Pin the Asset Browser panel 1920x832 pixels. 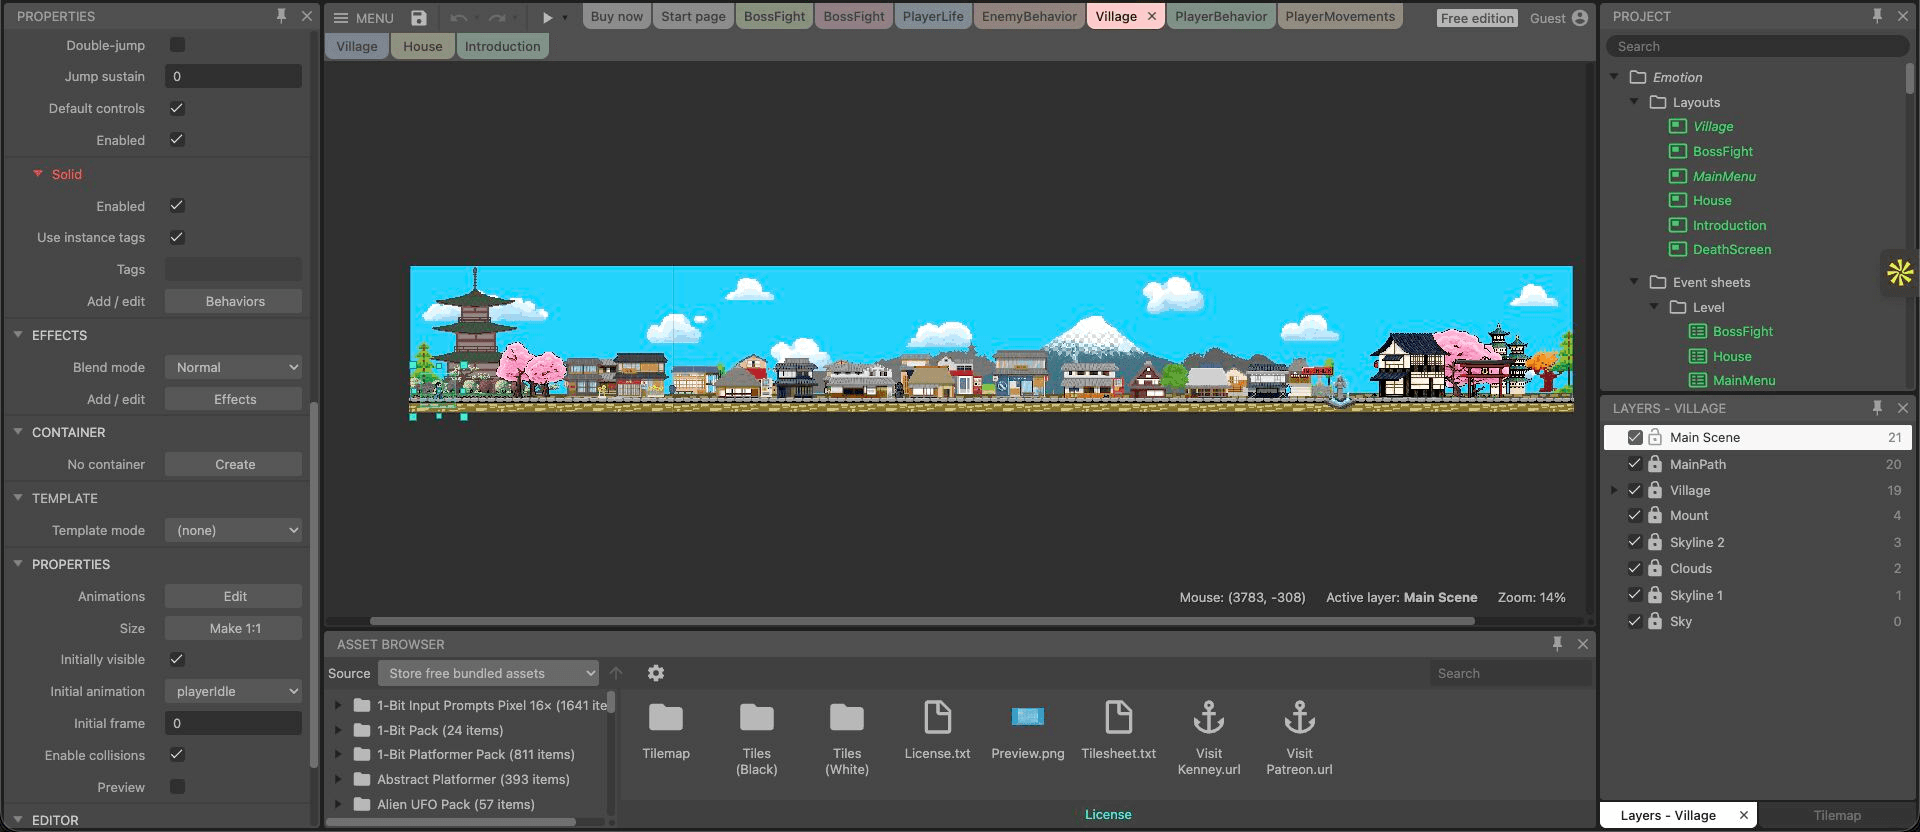(1557, 644)
